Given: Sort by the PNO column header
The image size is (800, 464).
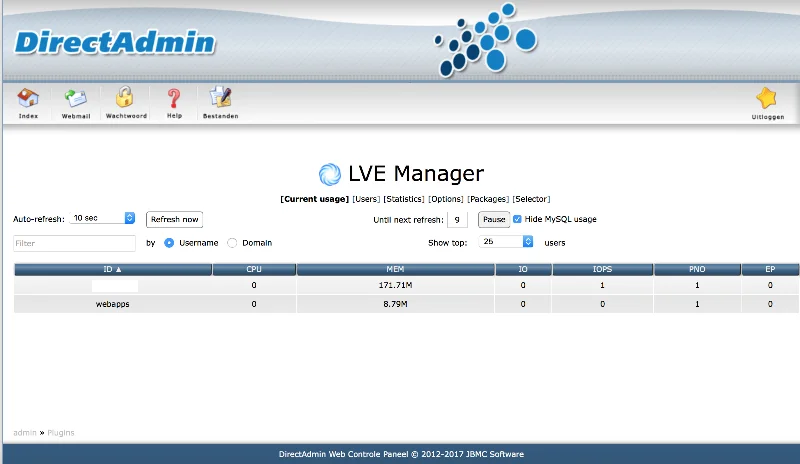Looking at the screenshot, I should pyautogui.click(x=697, y=270).
